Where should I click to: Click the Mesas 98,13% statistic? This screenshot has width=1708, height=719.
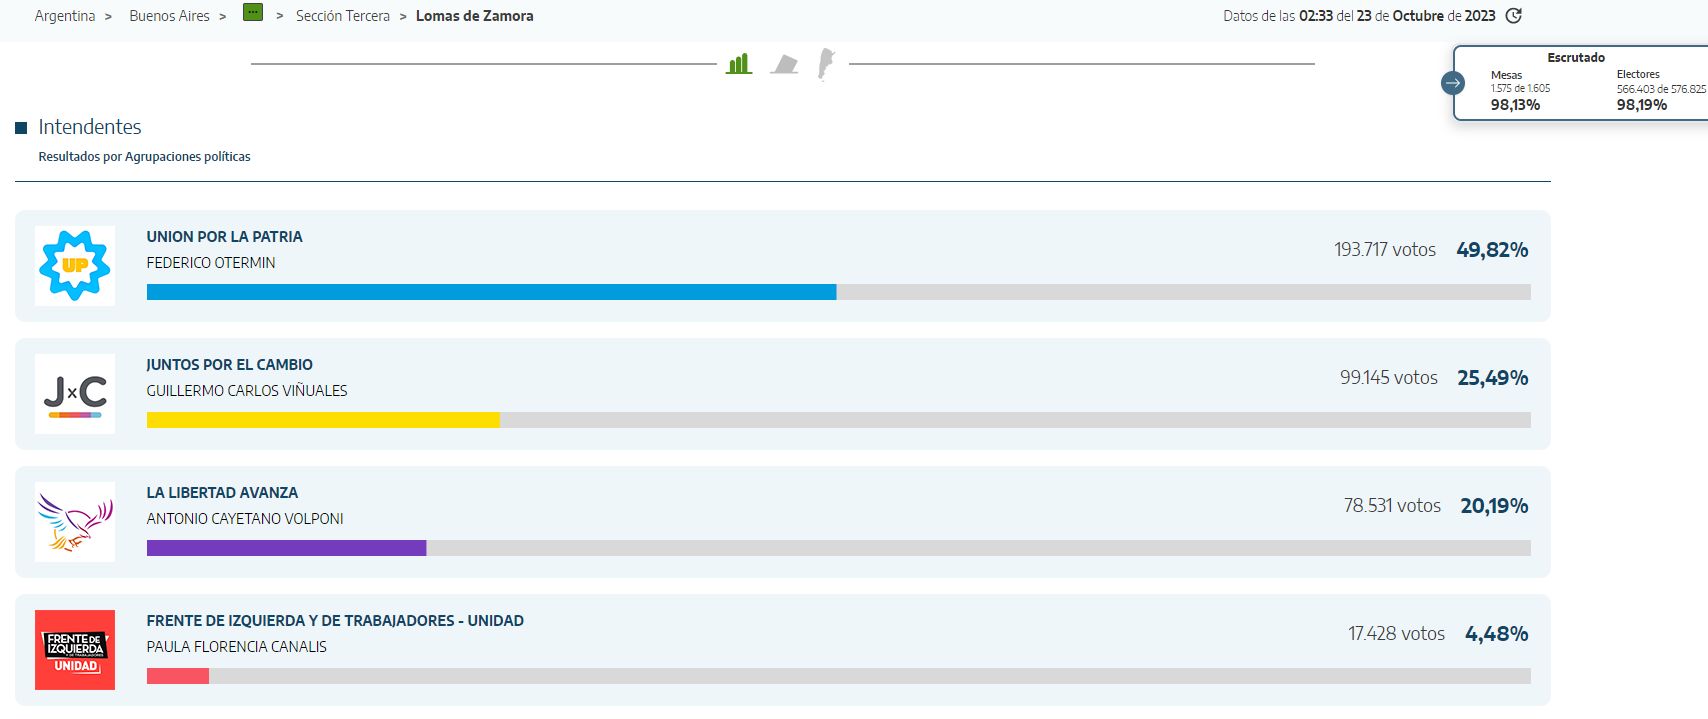(1515, 105)
